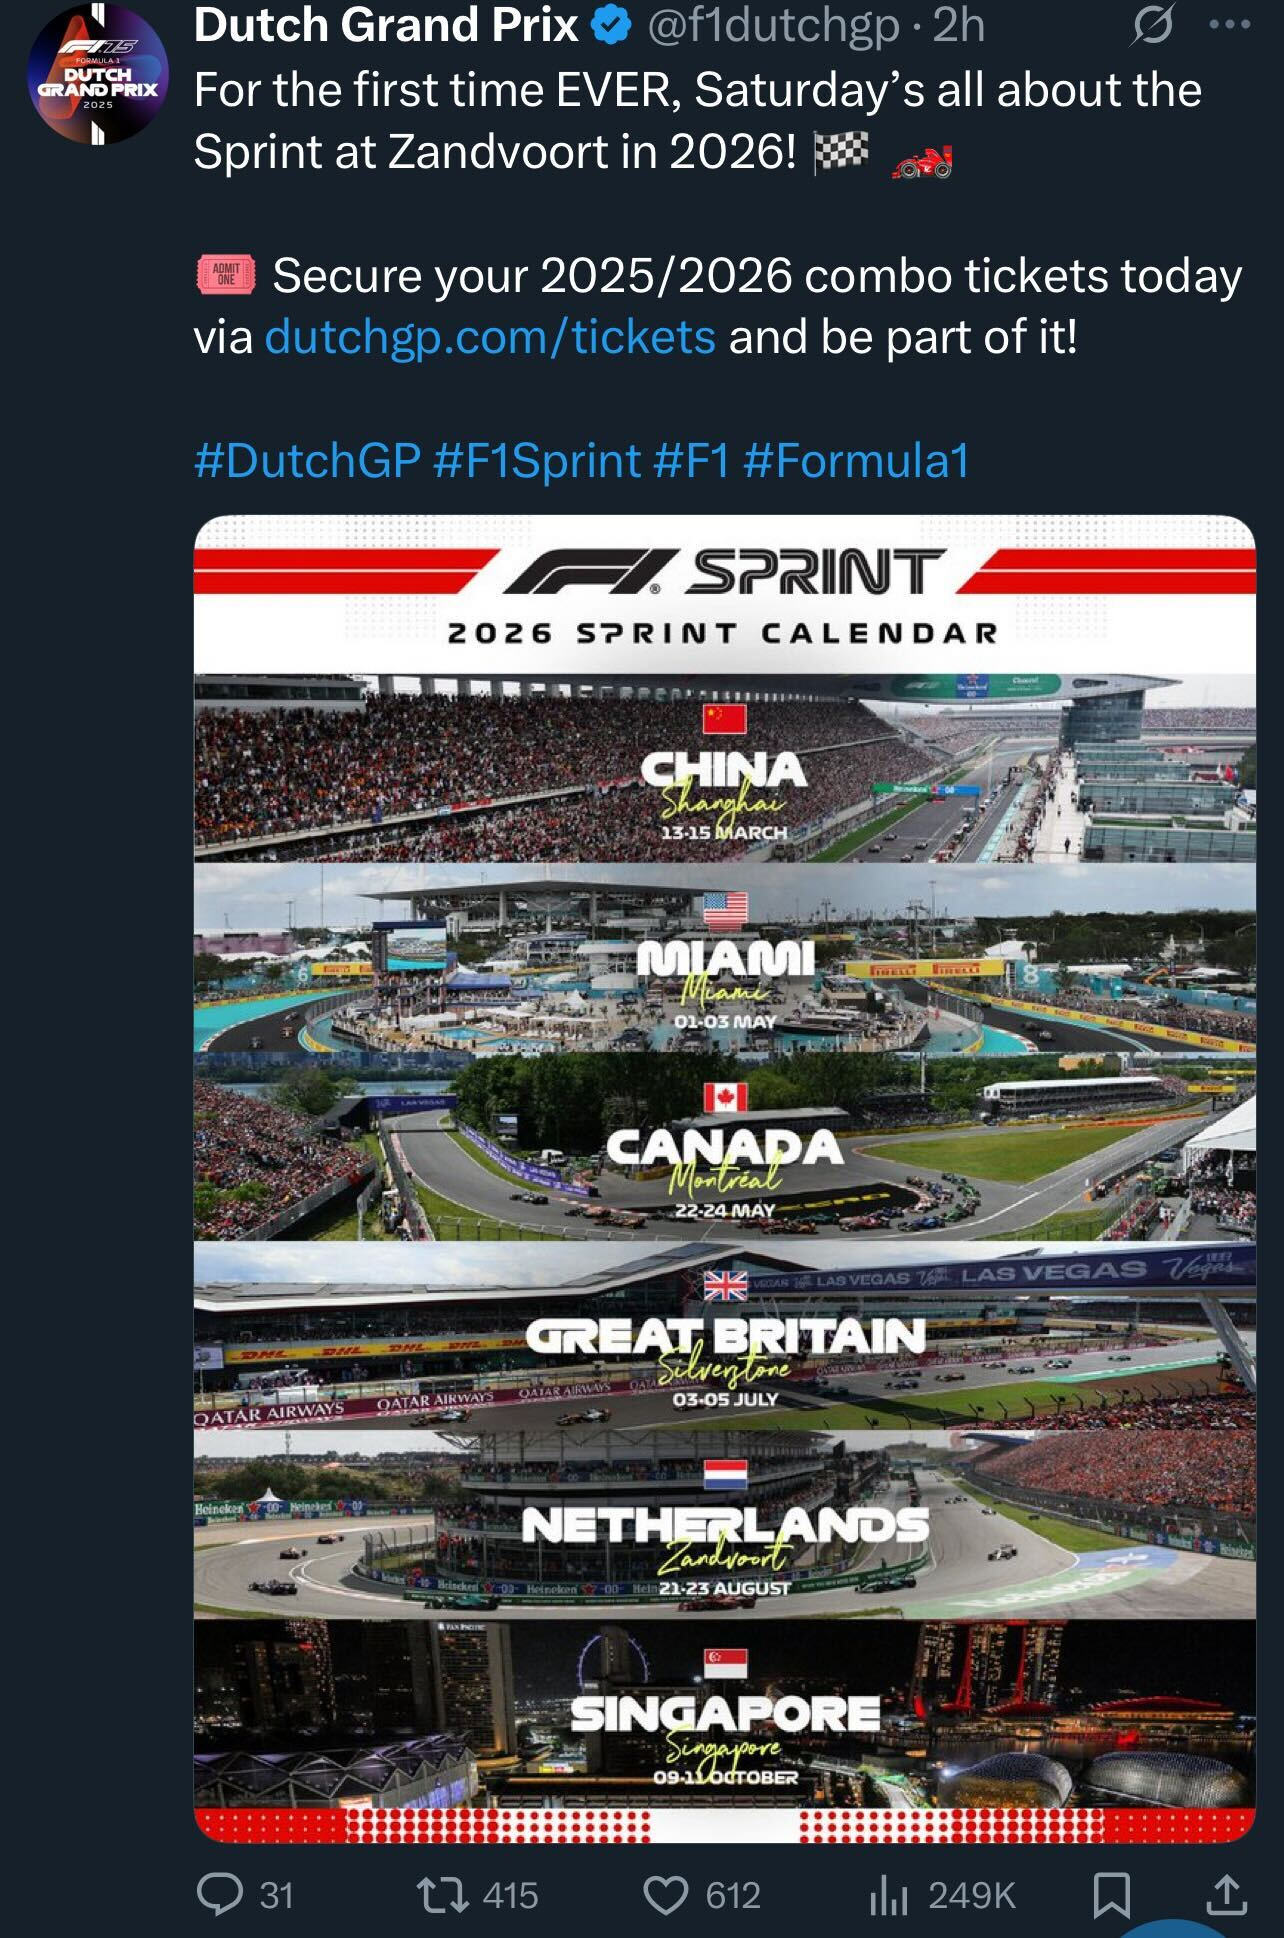1284x1938 pixels.
Task: Share the tweet via upload icon
Action: (x=1226, y=1894)
